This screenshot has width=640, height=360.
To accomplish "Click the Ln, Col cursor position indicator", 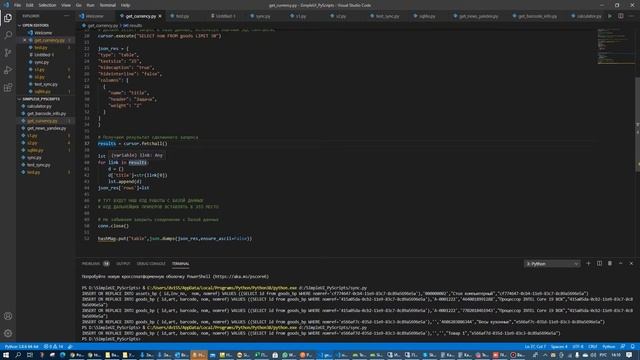I will tap(535, 347).
